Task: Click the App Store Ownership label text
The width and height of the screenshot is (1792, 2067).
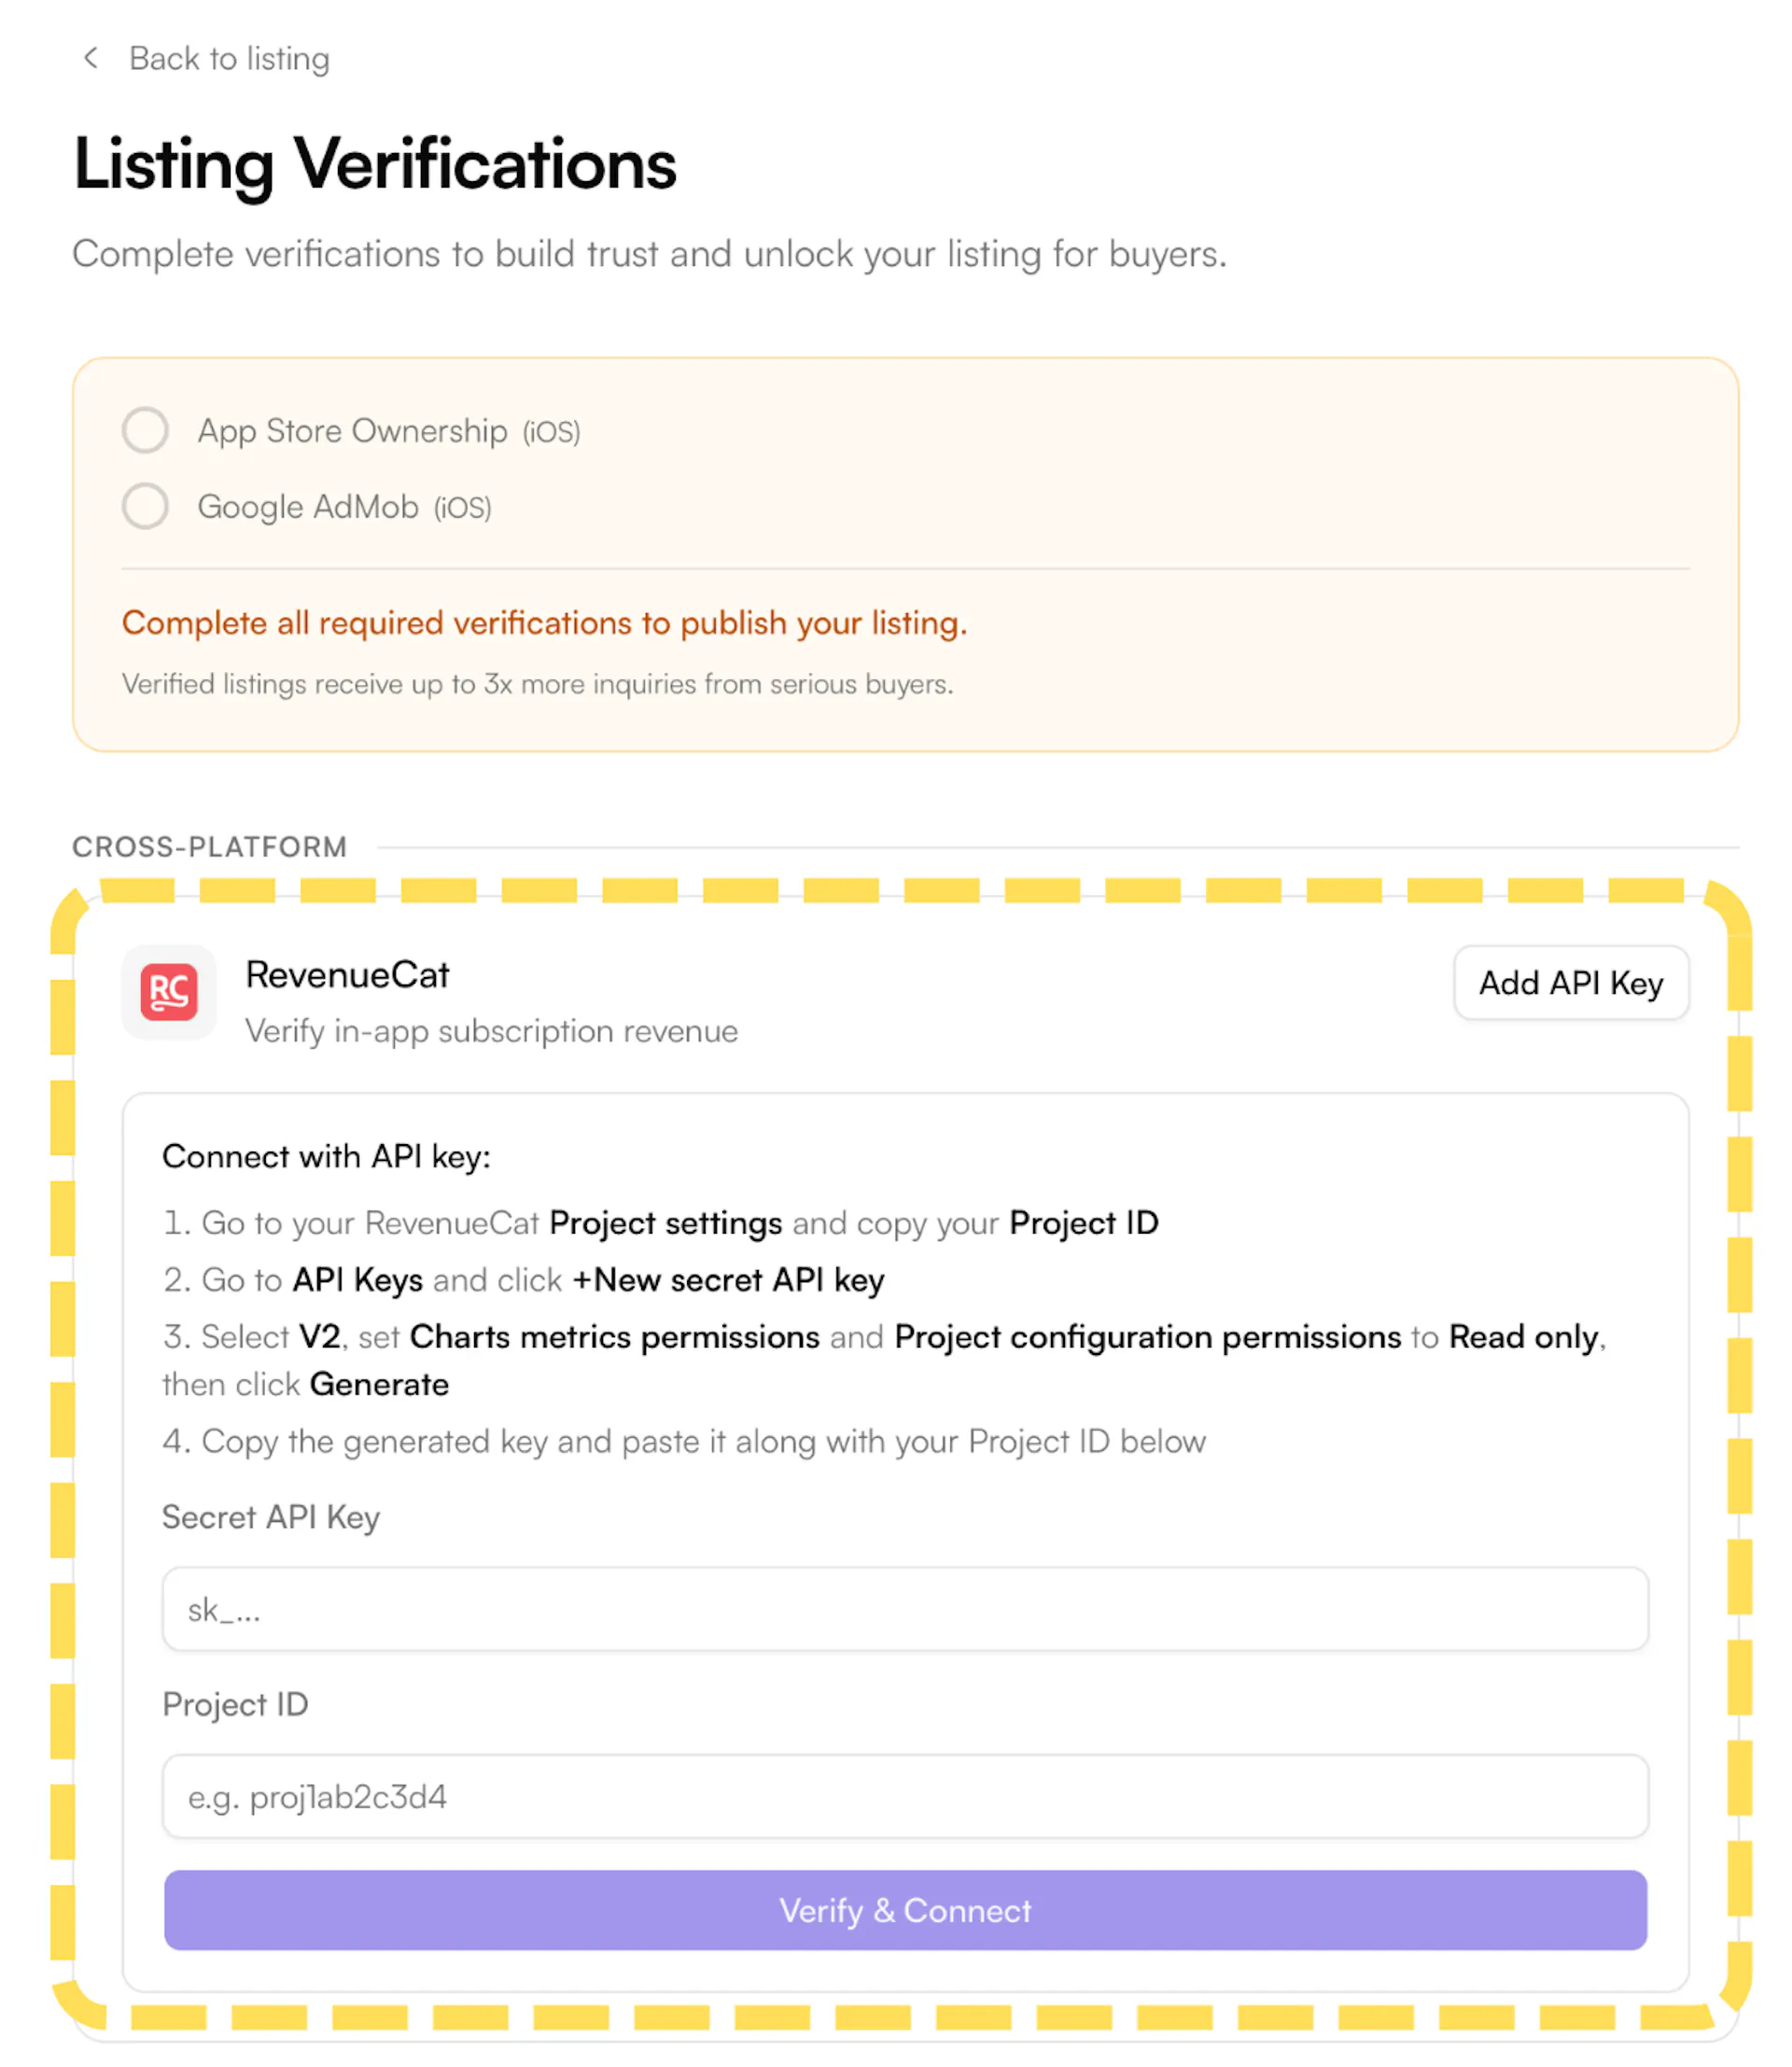Action: [x=352, y=431]
